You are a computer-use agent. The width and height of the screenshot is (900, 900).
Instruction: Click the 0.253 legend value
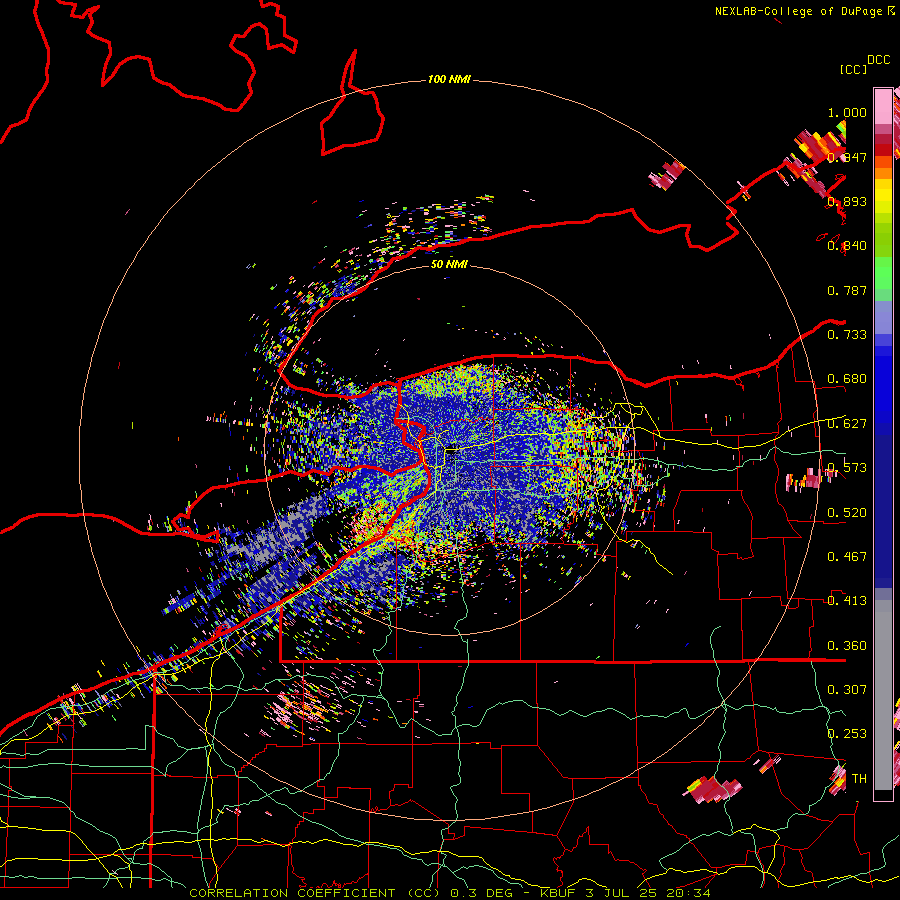pos(847,734)
